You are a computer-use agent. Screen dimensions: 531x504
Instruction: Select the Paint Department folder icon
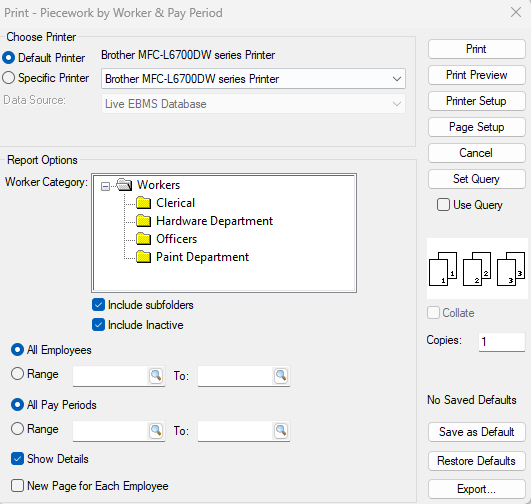tap(144, 257)
